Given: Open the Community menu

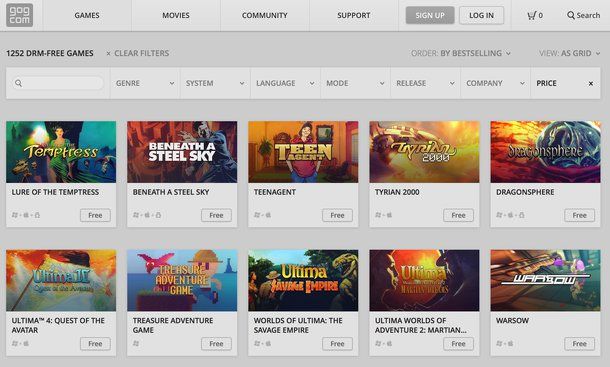Looking at the screenshot, I should coord(265,15).
